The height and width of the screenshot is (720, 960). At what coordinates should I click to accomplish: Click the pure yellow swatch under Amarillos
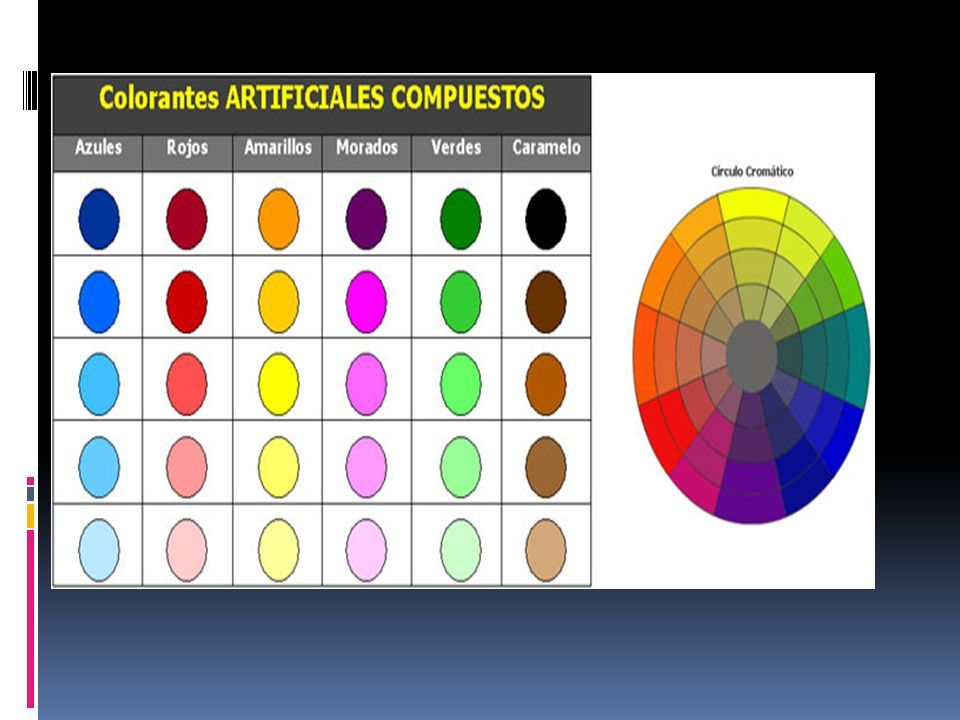[279, 384]
